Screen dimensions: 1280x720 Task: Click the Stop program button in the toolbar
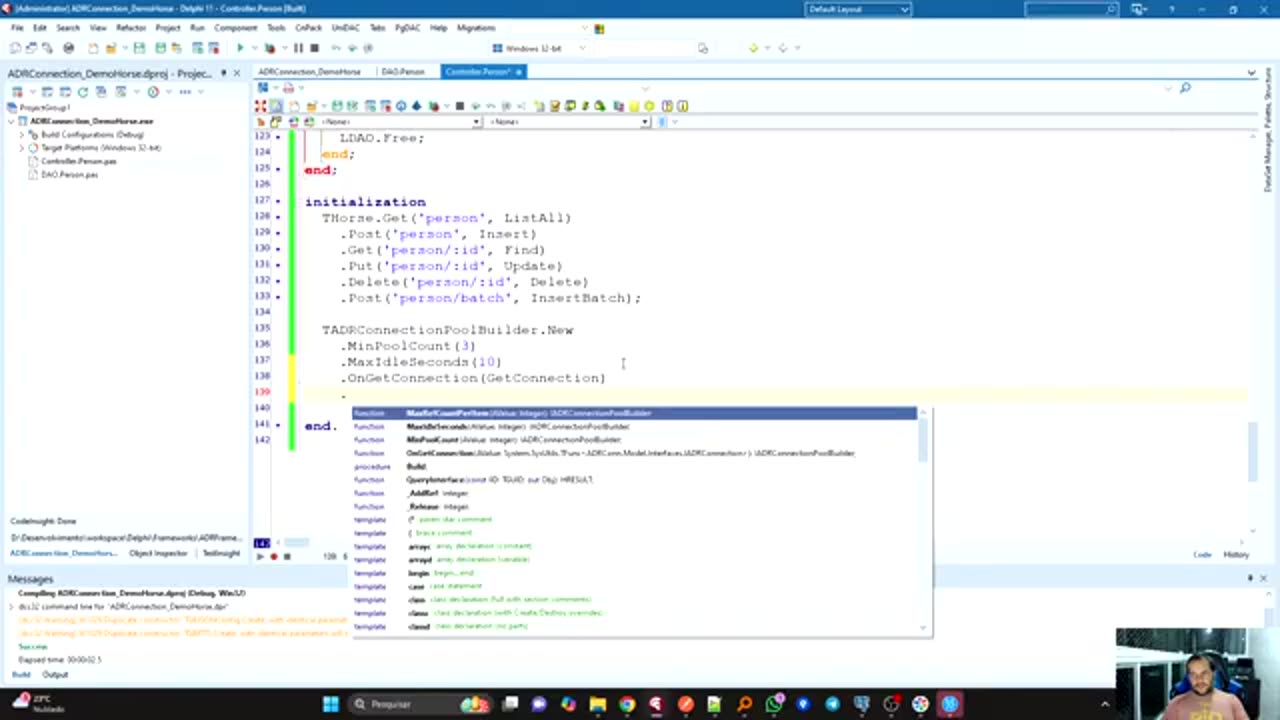pyautogui.click(x=314, y=48)
